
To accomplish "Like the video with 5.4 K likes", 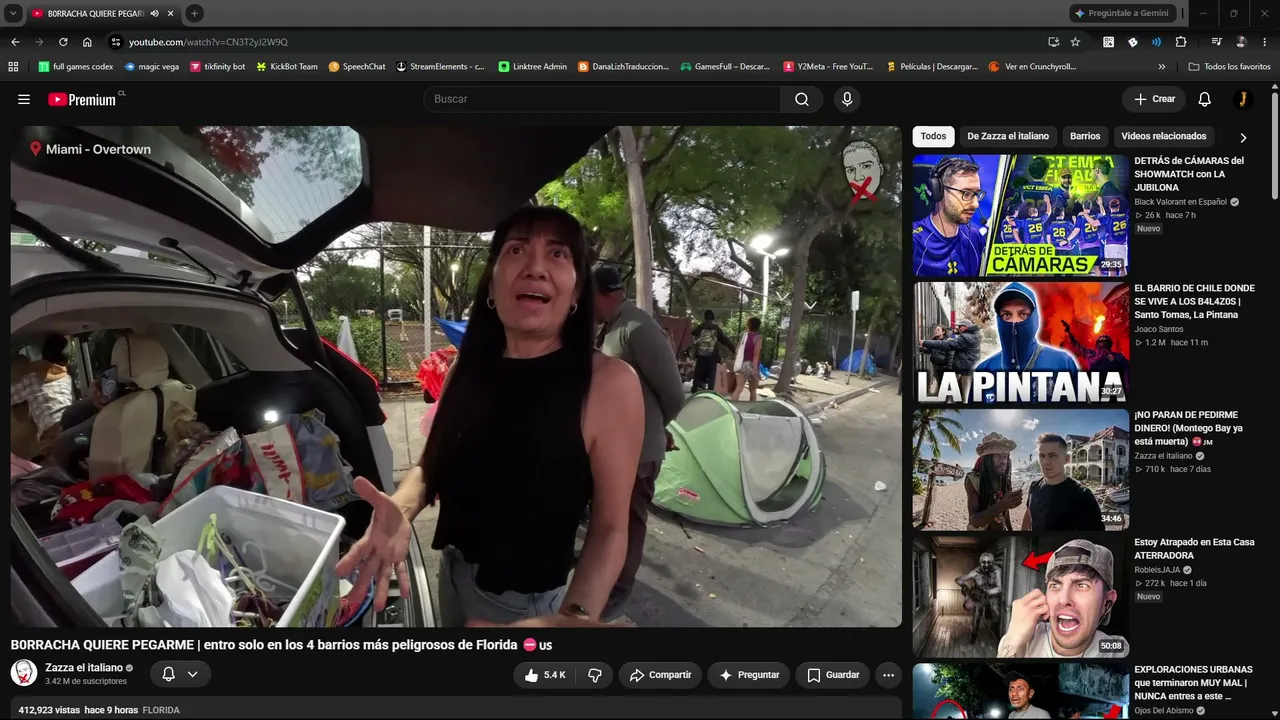I will click(x=544, y=675).
